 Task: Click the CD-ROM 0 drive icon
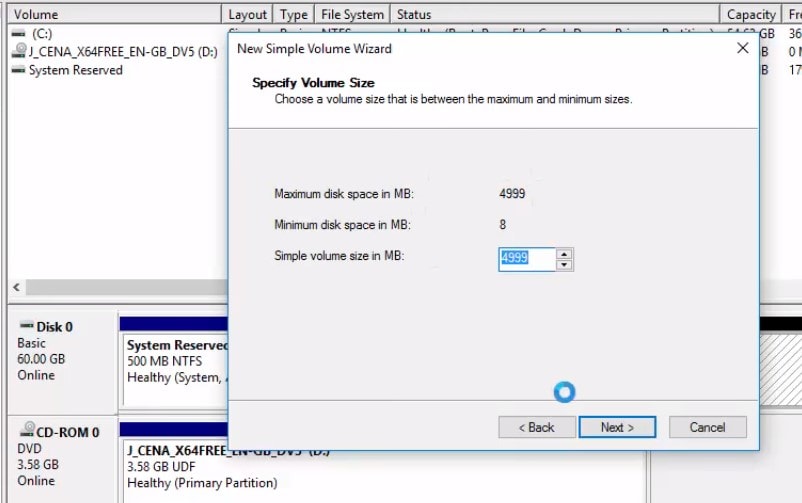[x=26, y=432]
